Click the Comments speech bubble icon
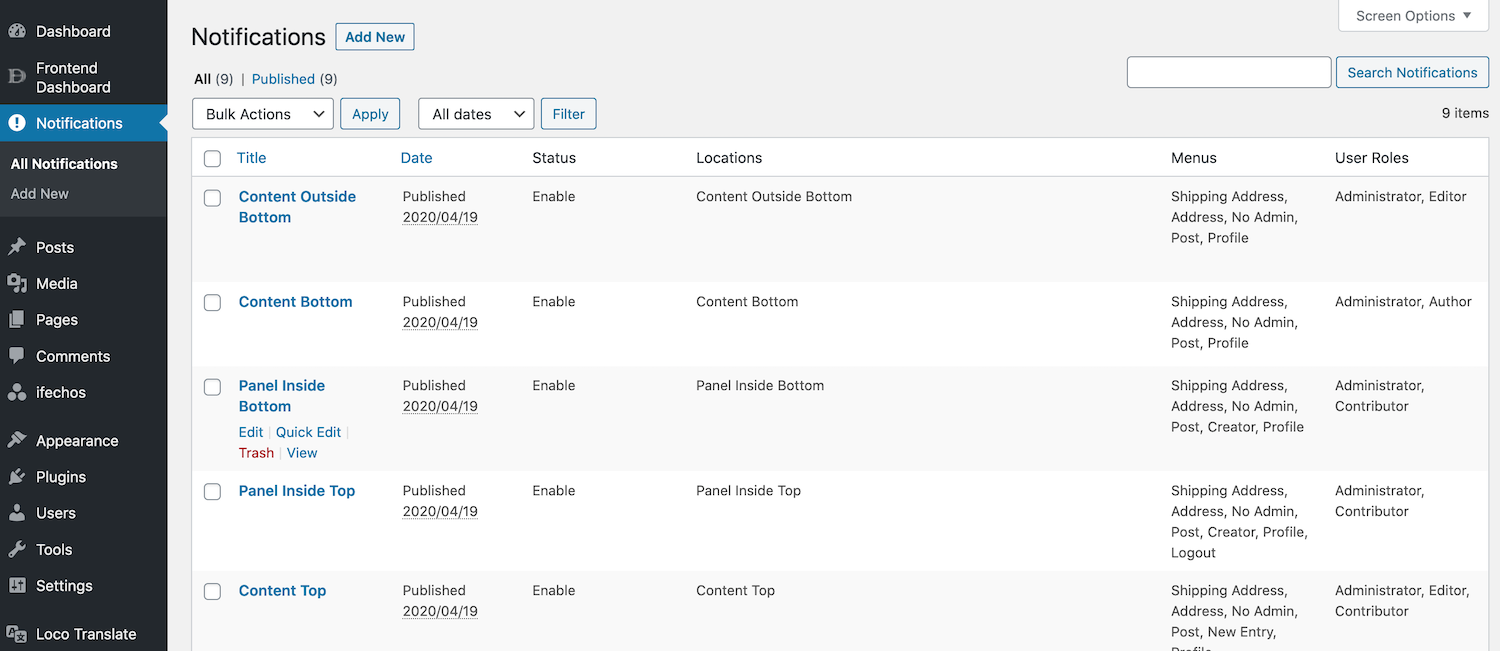This screenshot has width=1500, height=651. tap(17, 356)
